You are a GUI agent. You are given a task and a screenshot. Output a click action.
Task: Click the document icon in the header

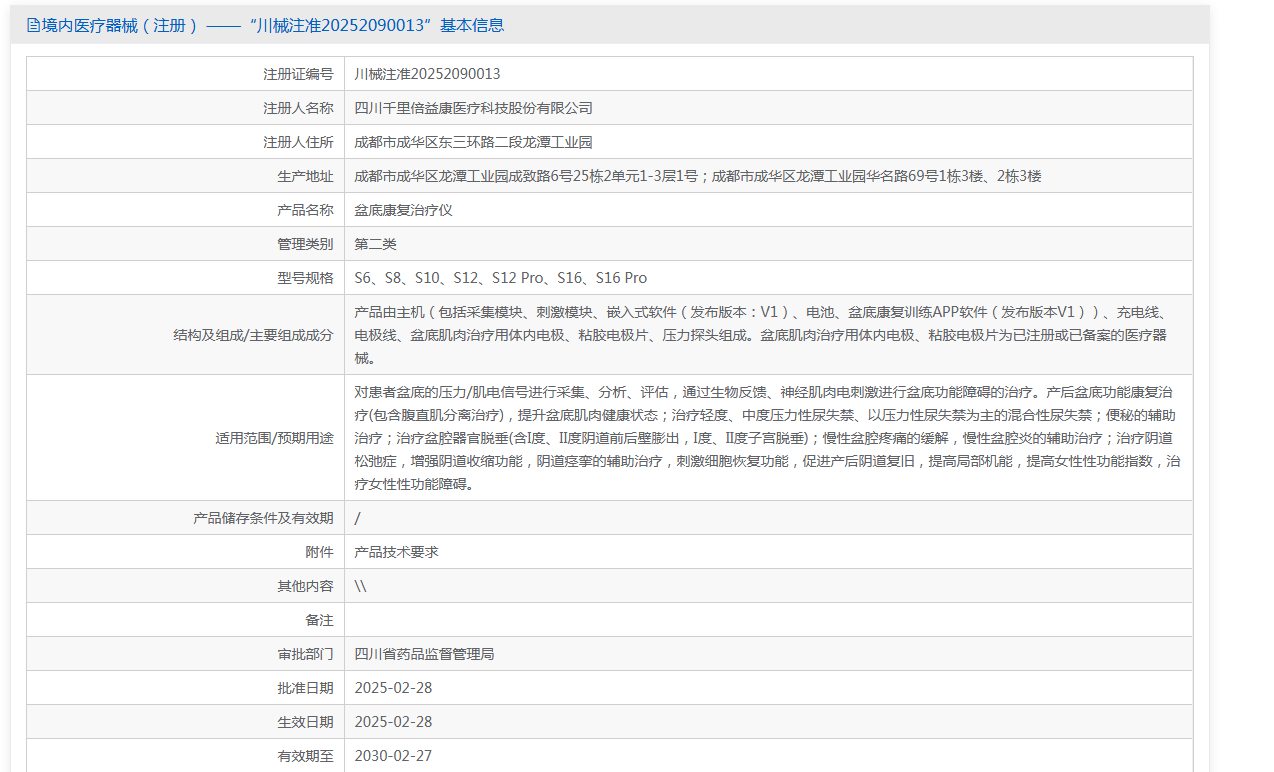pos(33,25)
